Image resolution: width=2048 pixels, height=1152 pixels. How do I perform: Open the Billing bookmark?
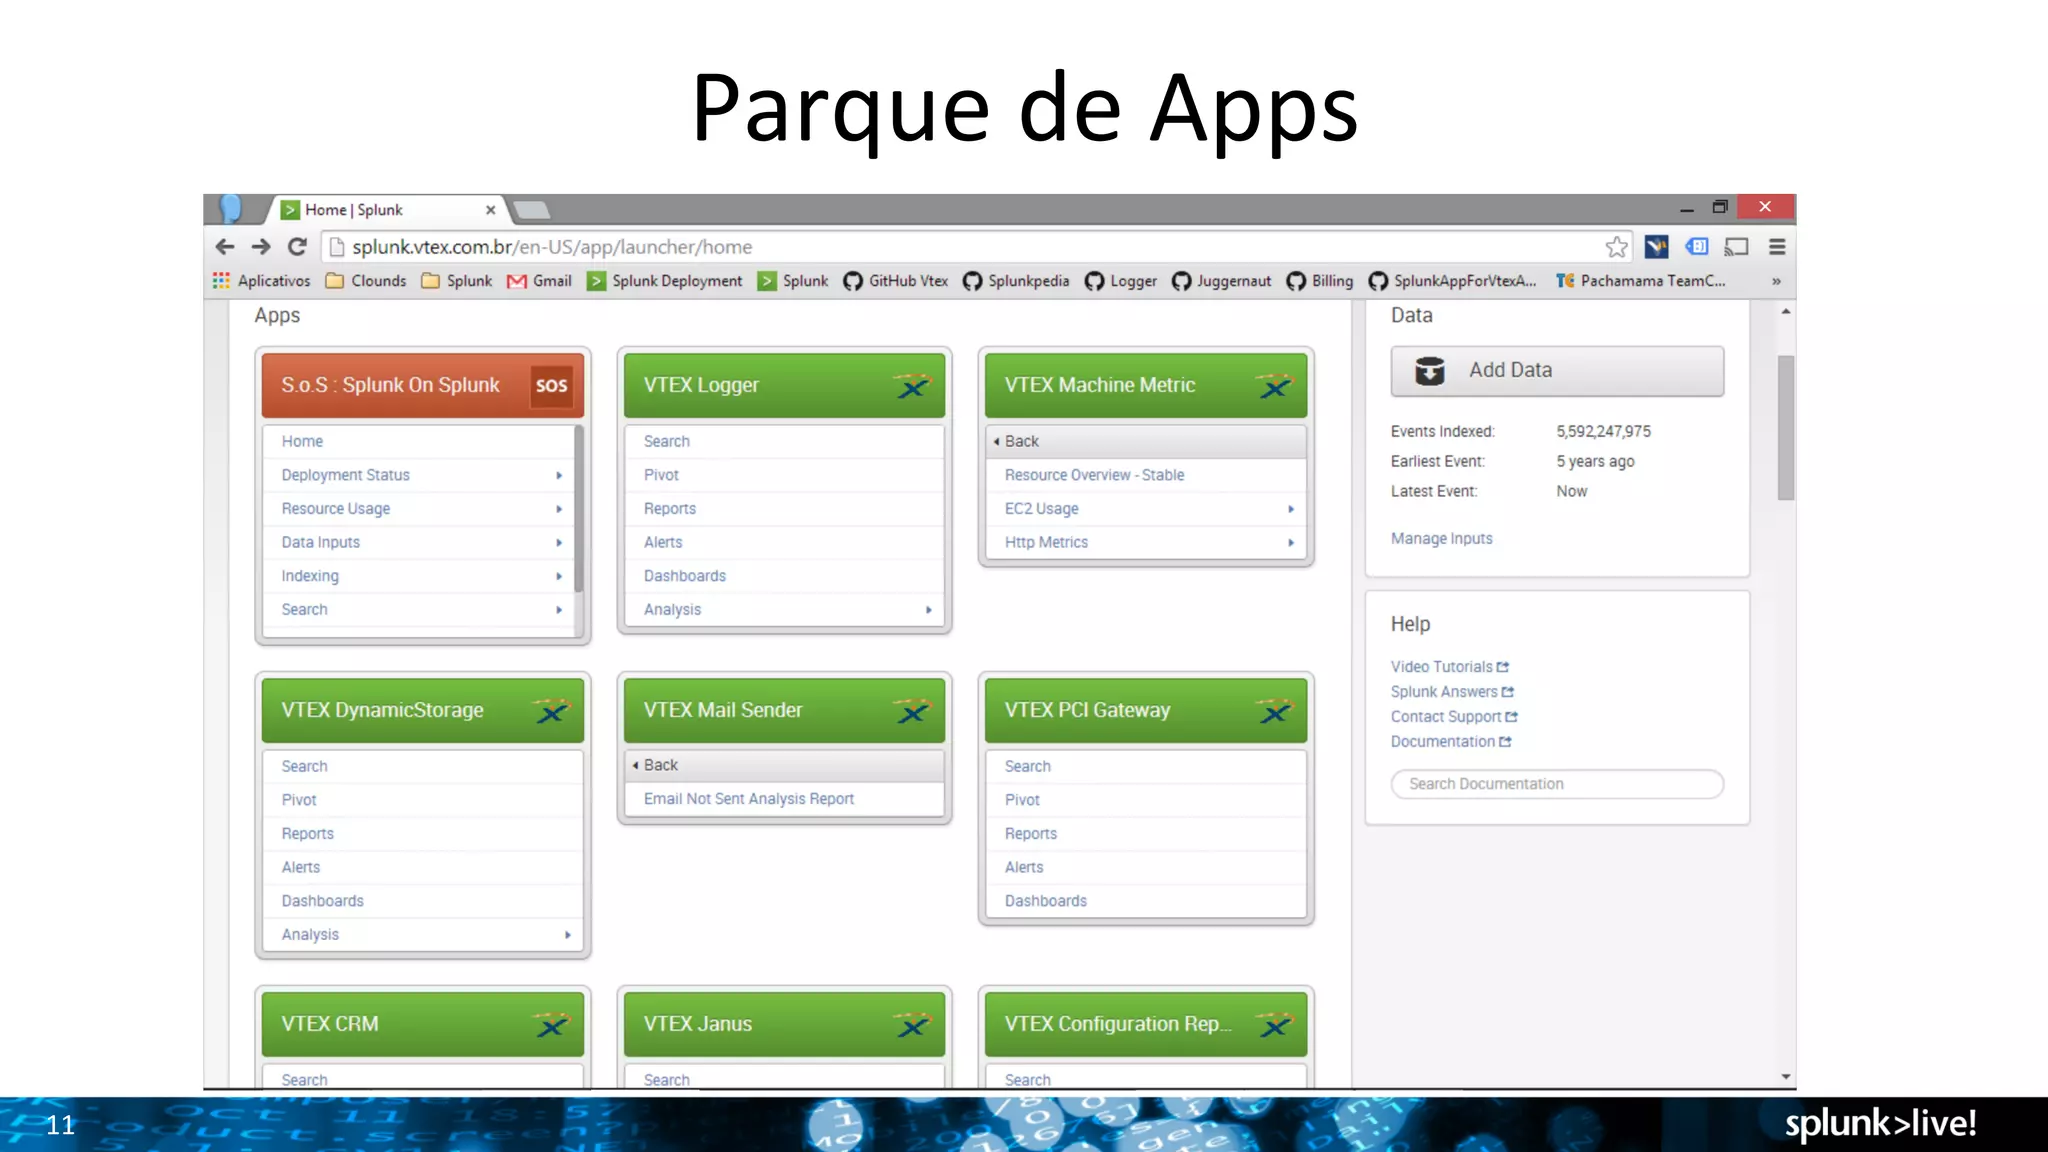(1320, 281)
